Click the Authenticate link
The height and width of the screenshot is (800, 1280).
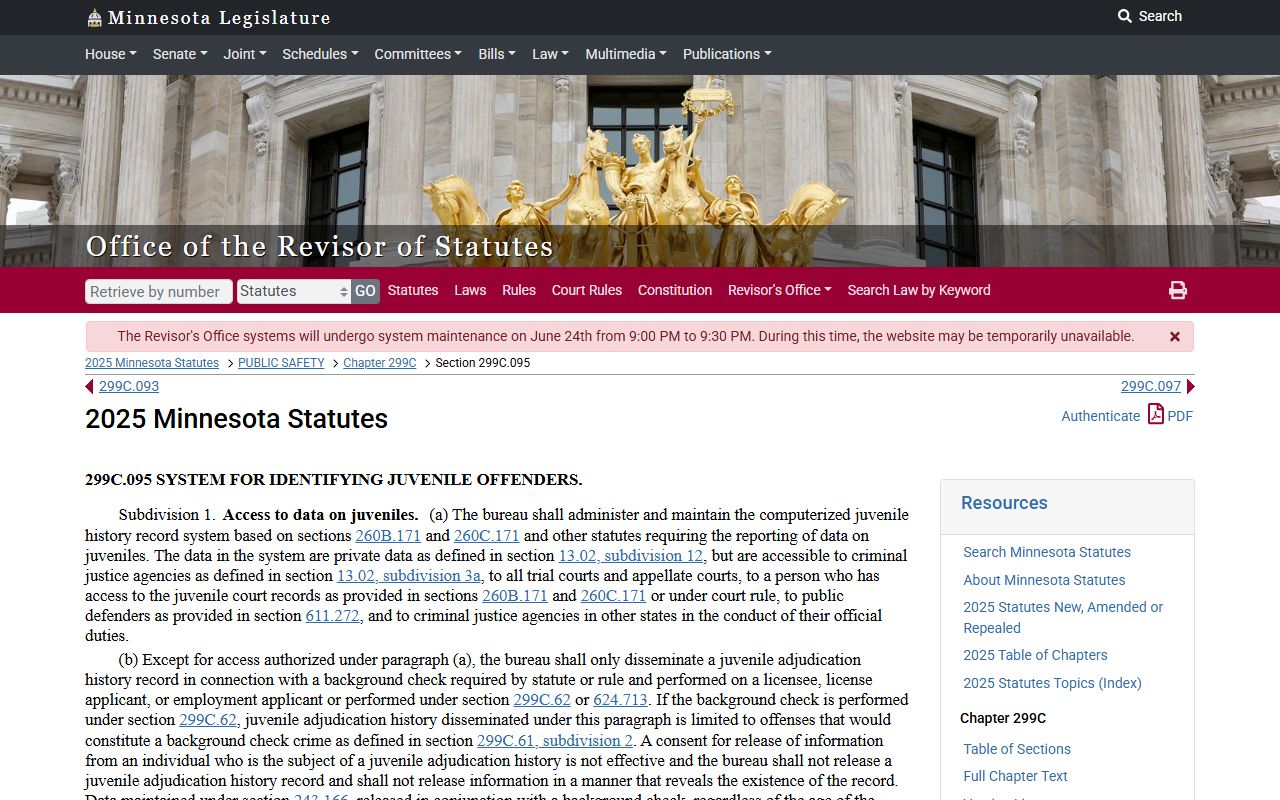[1100, 416]
